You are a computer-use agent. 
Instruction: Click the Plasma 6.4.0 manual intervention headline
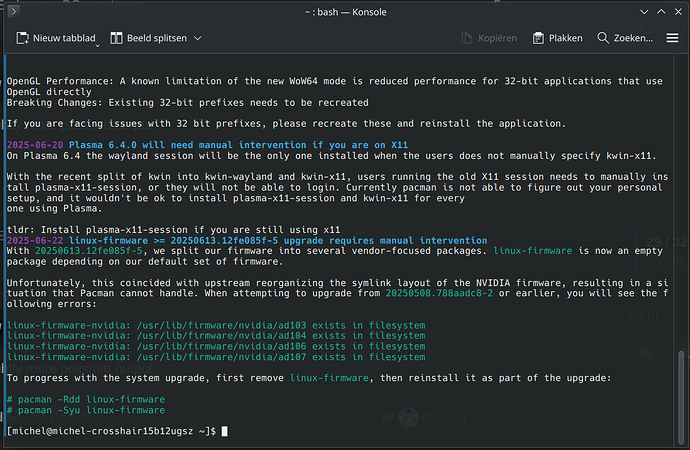click(238, 145)
